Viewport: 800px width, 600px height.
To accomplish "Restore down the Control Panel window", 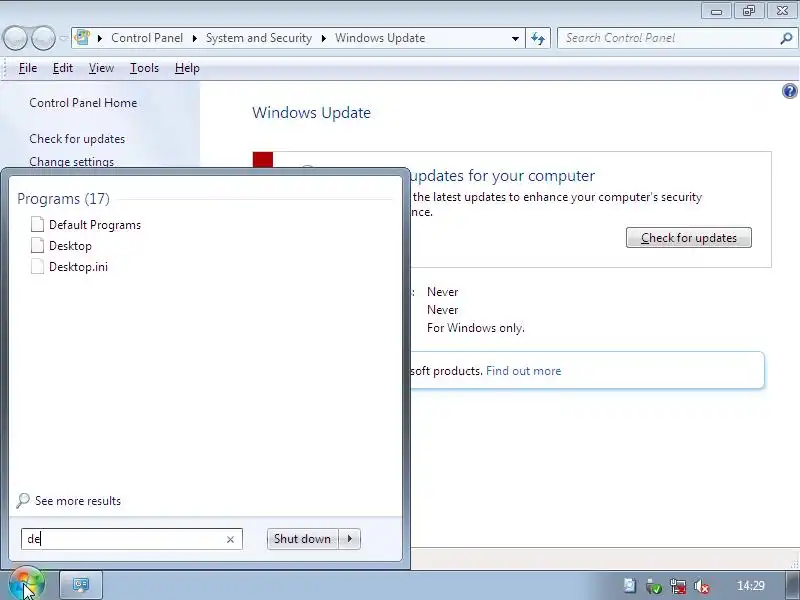I will click(x=749, y=11).
